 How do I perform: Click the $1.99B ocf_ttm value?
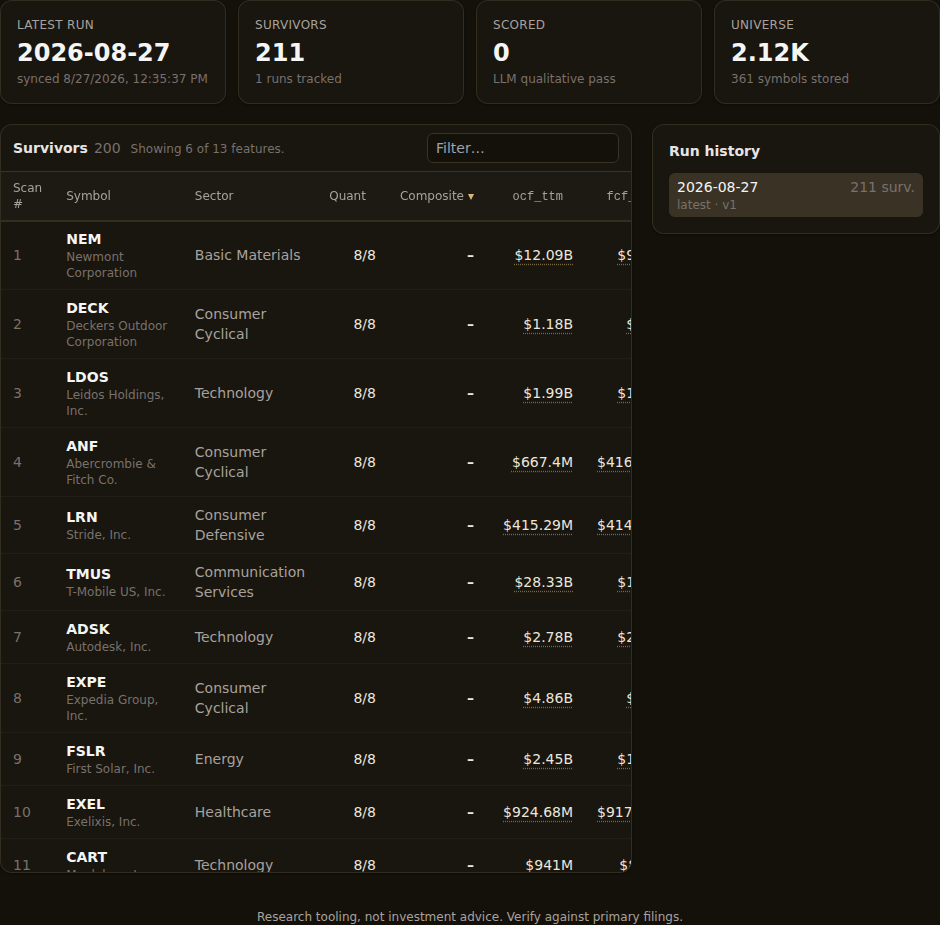[x=547, y=393]
